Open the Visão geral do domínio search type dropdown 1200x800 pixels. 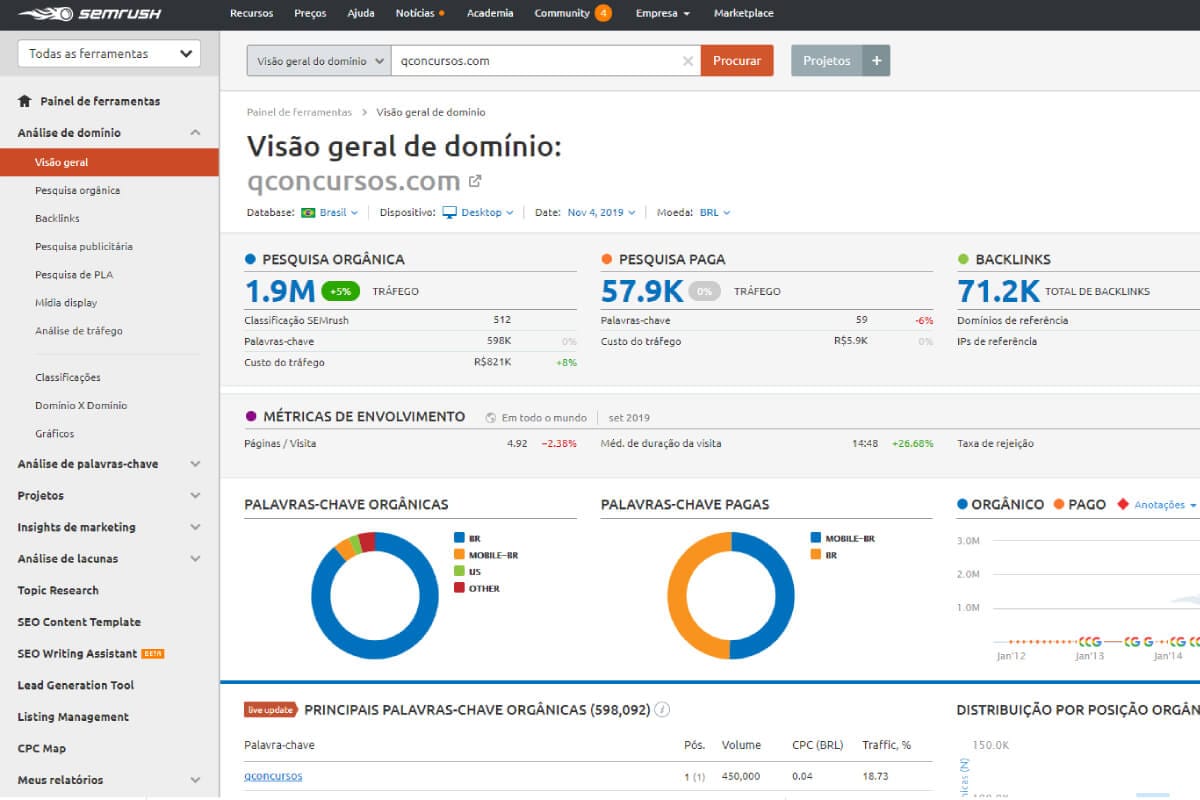tap(319, 61)
